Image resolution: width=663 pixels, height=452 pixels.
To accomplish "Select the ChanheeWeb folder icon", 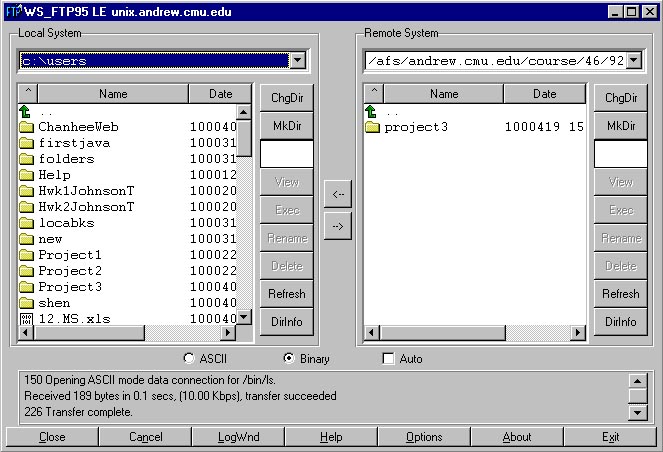I will point(26,127).
